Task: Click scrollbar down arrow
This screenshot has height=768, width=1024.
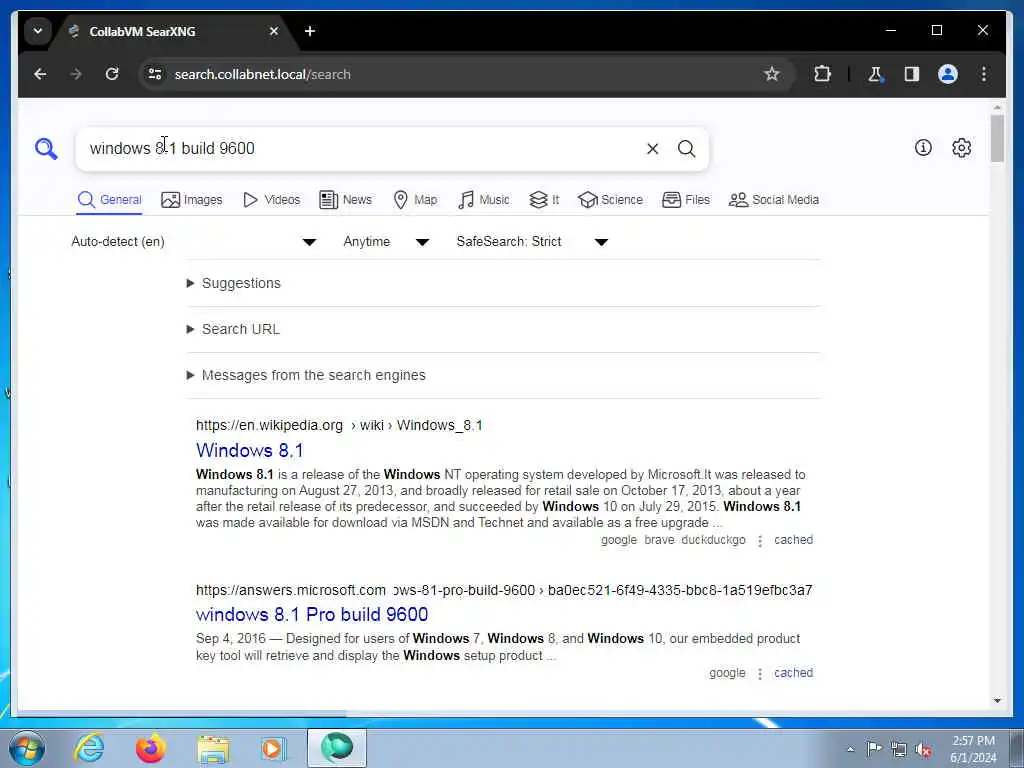Action: coord(997,701)
